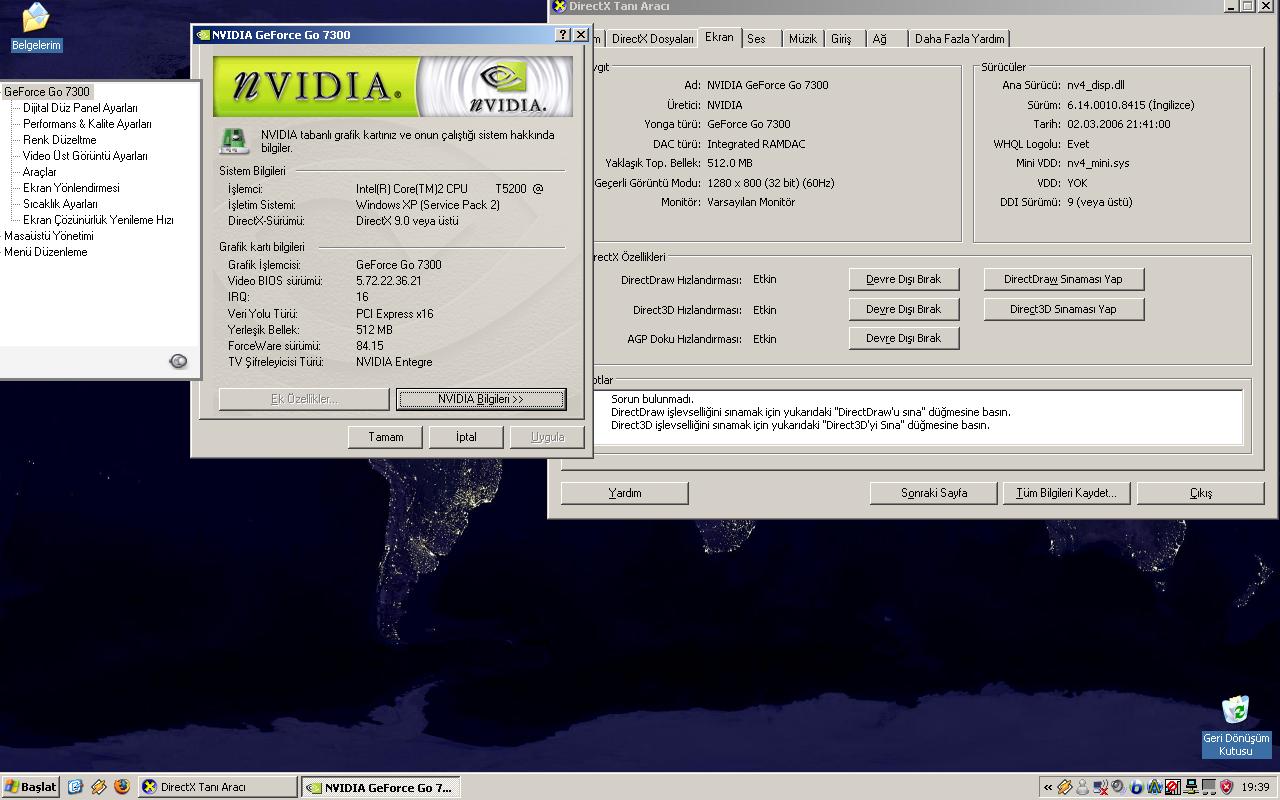Open Performans & Kalite Ayarları
Image resolution: width=1280 pixels, height=800 pixels.
click(x=87, y=123)
